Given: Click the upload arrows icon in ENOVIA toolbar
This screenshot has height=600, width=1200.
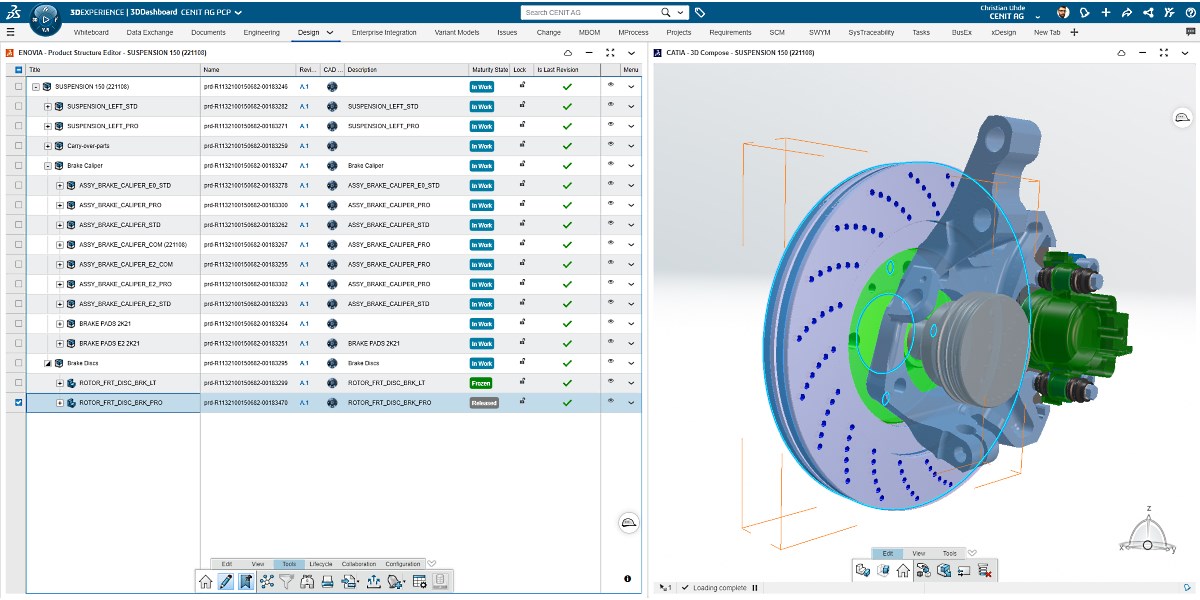Looking at the screenshot, I should pos(374,581).
